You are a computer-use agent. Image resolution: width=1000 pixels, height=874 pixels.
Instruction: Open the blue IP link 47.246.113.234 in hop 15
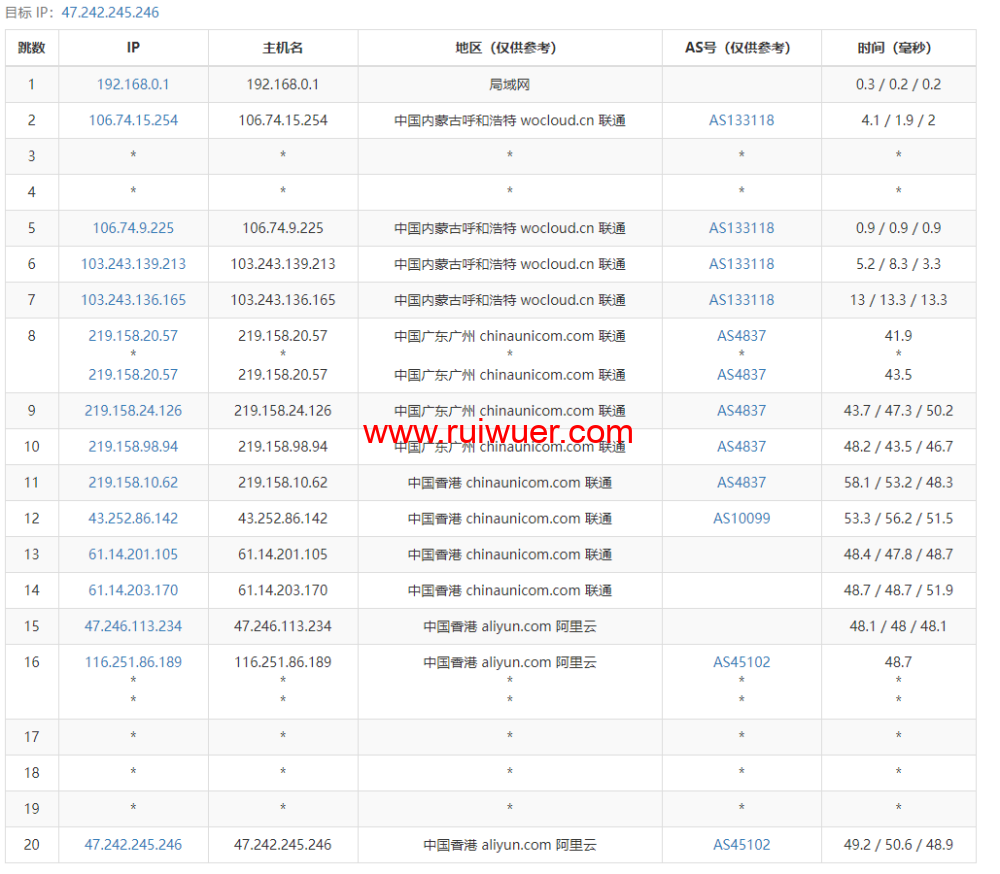point(133,627)
